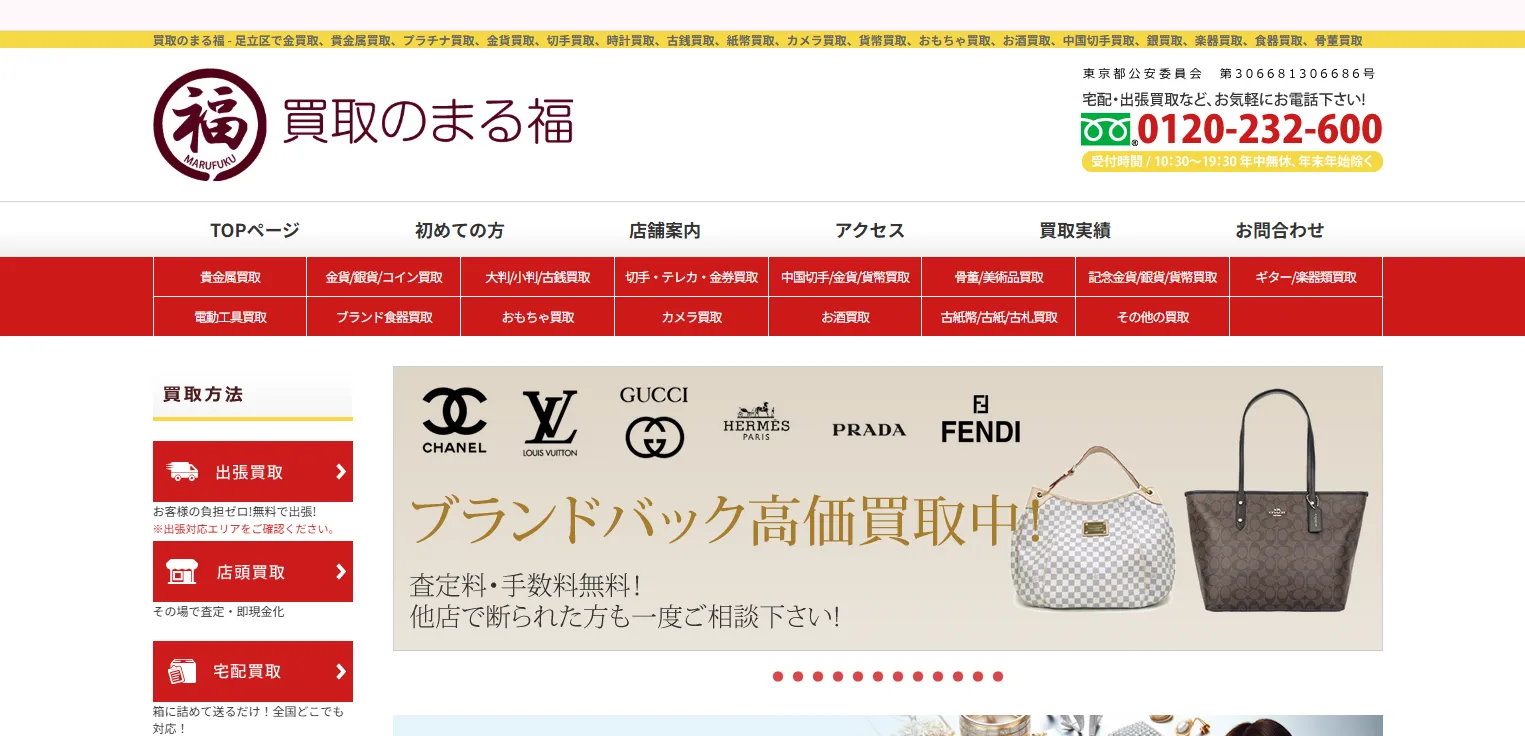Click the truck icon beside 出張買取
This screenshot has height=736, width=1525.
click(x=182, y=472)
